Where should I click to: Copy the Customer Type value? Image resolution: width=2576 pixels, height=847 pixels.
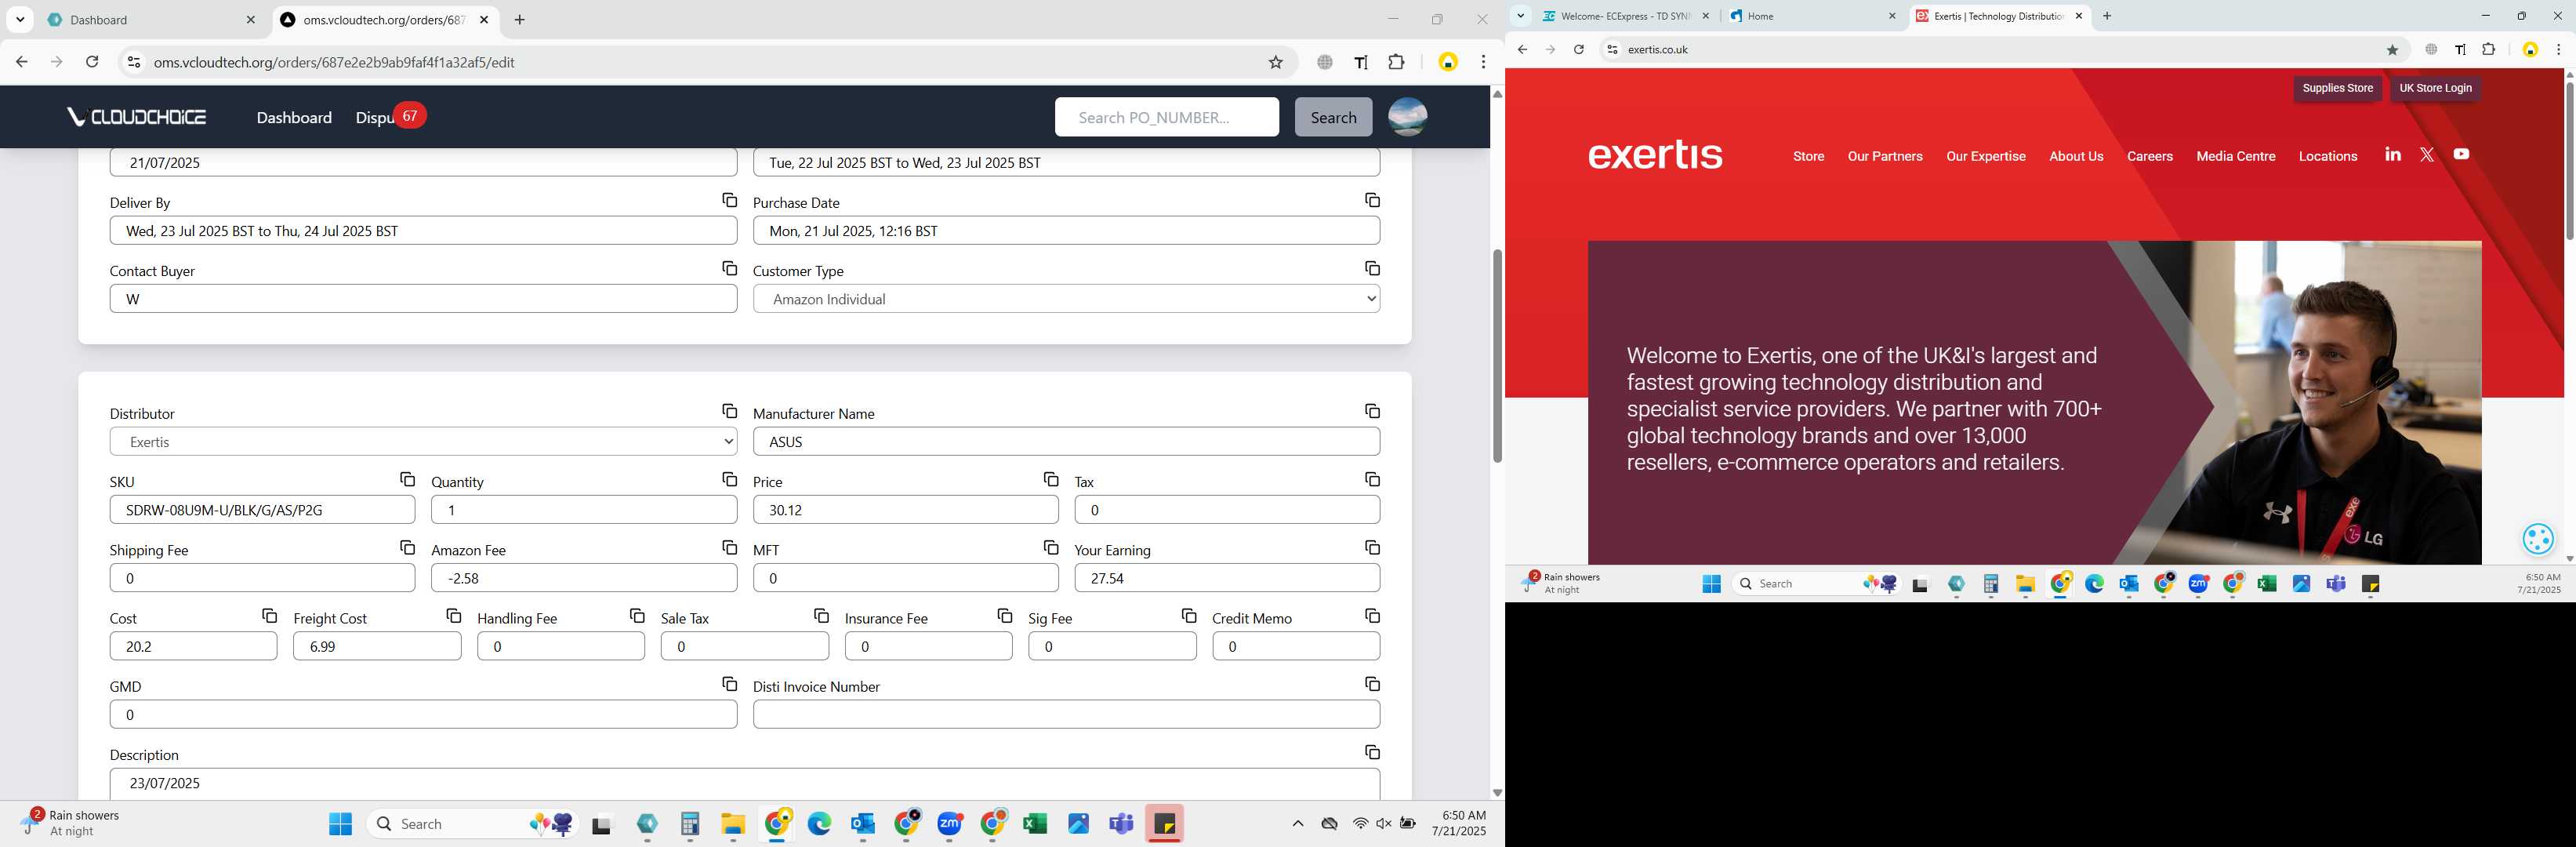pyautogui.click(x=1372, y=269)
